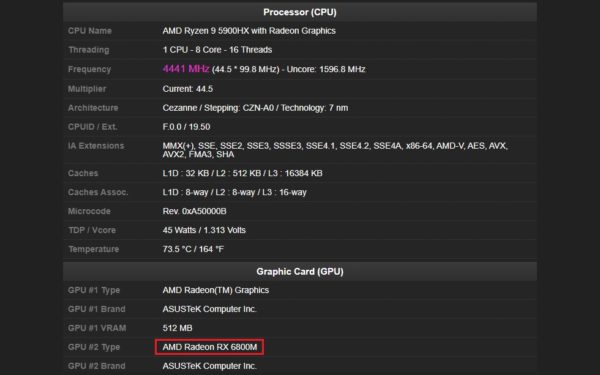Select 'AMD Radeon(TM) Graphics' value
The image size is (600, 375).
tap(215, 290)
